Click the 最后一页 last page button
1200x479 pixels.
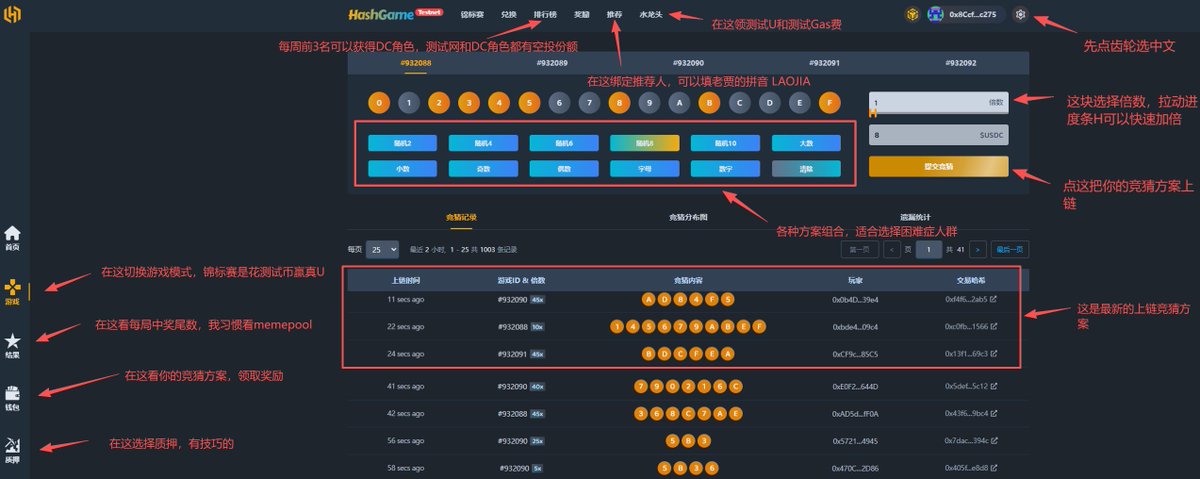pos(1010,249)
